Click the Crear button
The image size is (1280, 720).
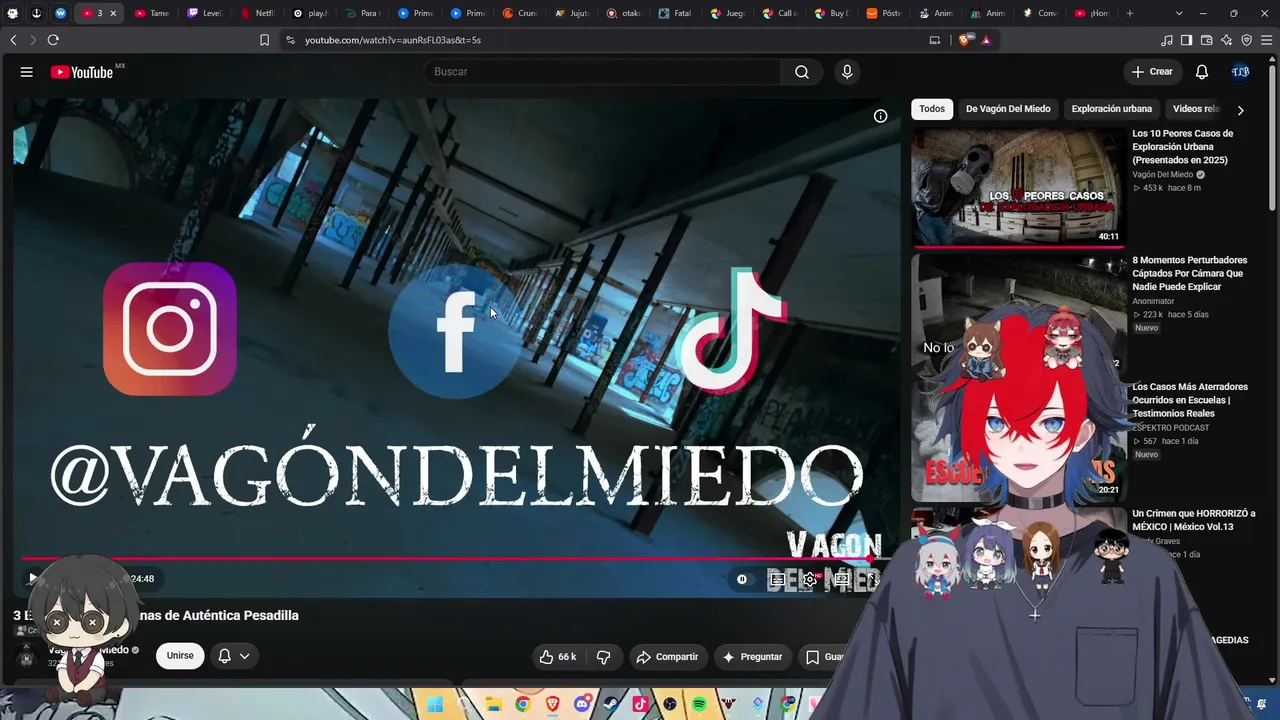[1152, 72]
